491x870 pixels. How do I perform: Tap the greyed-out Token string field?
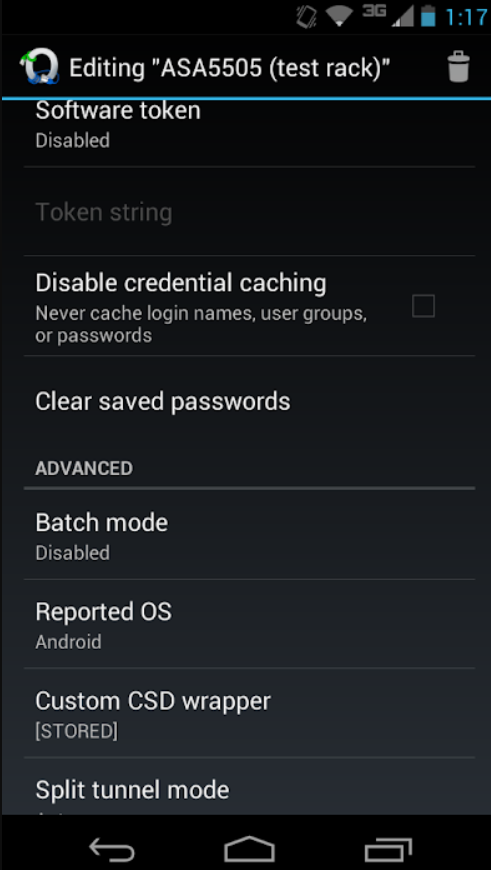[250, 211]
